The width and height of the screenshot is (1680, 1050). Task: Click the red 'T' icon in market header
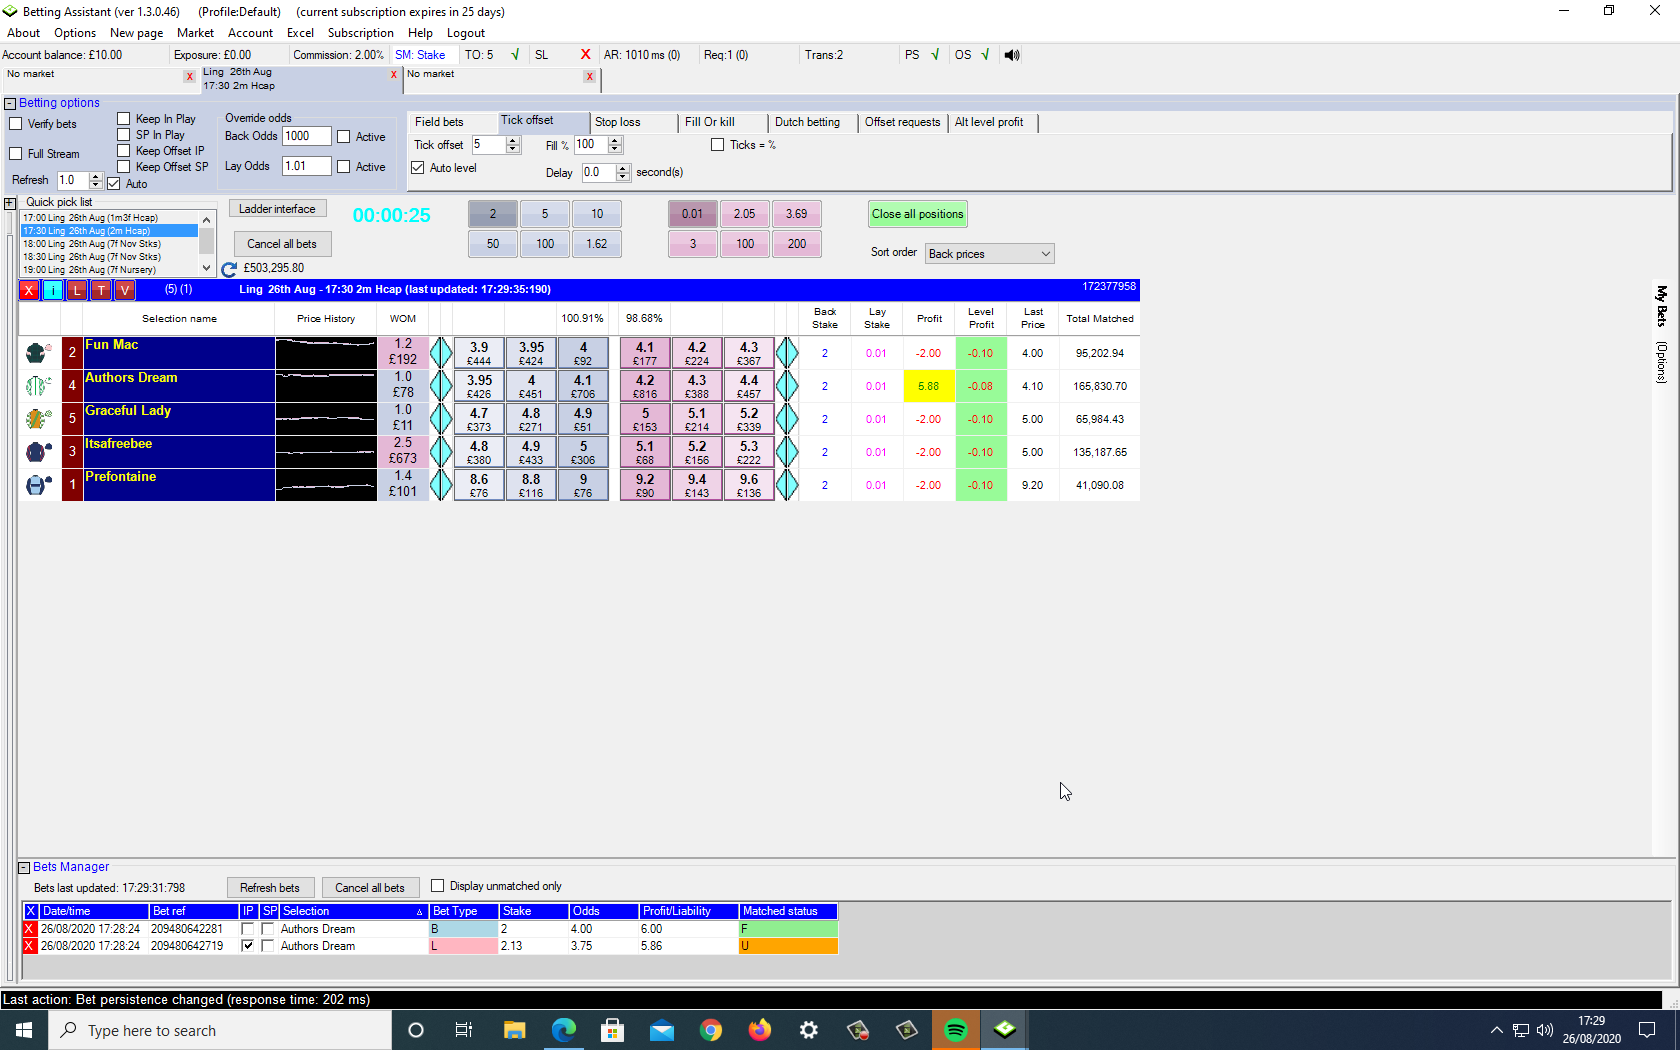tap(101, 290)
